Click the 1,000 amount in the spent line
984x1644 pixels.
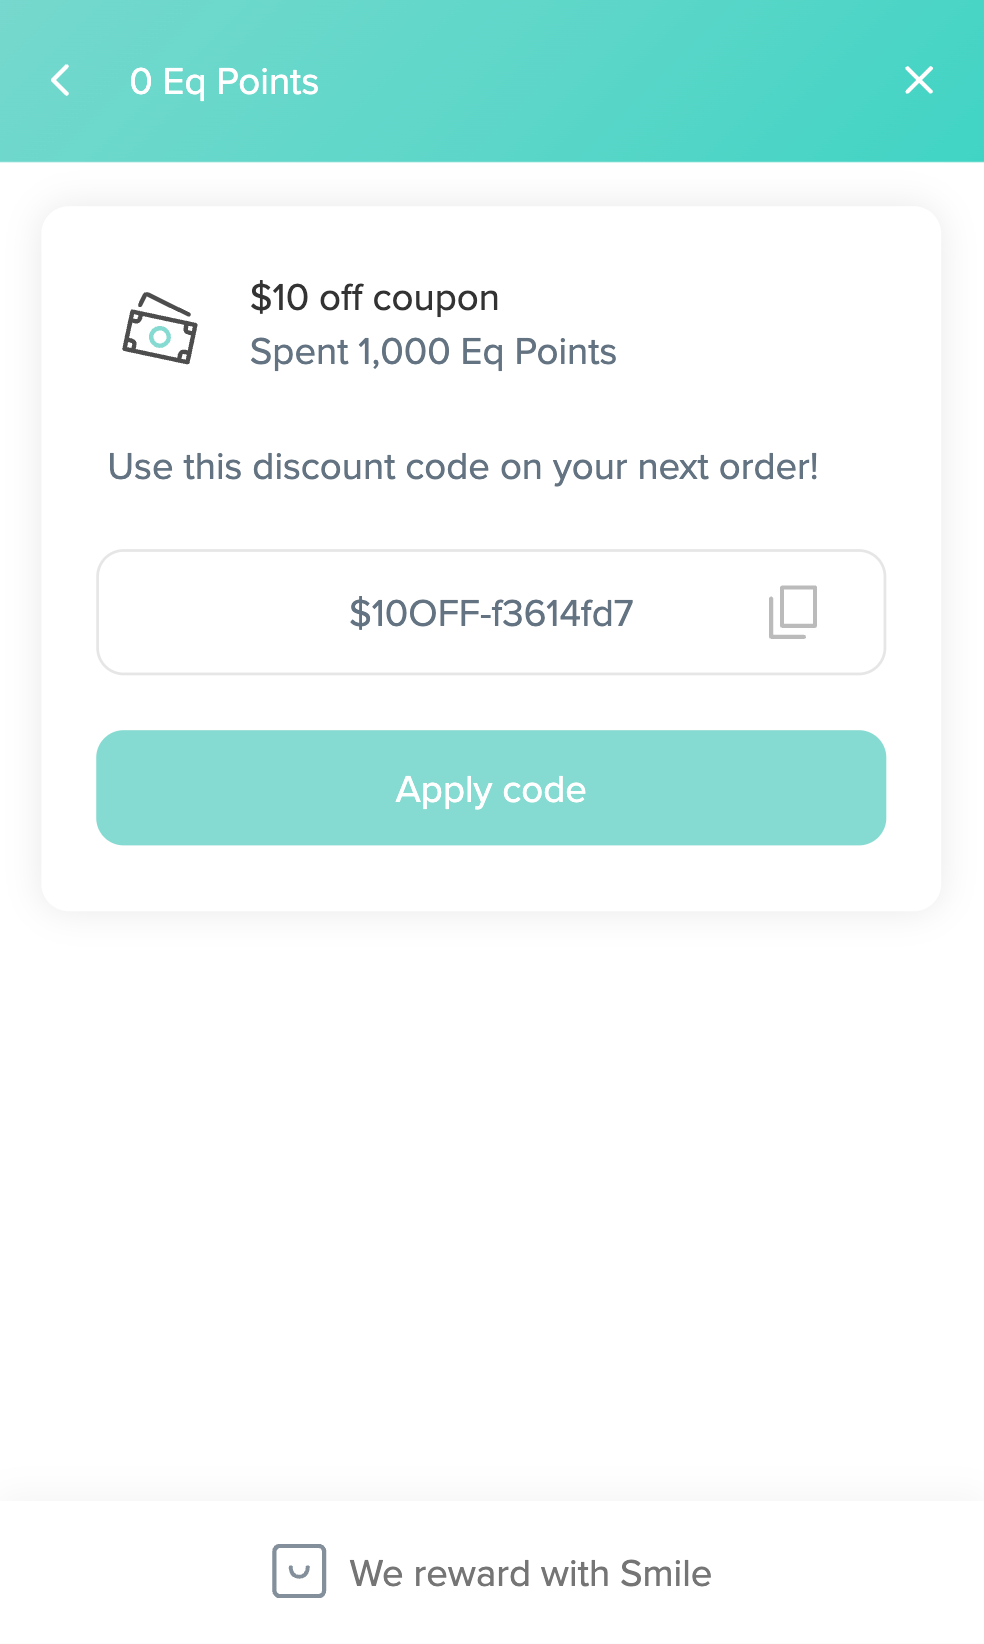(404, 352)
